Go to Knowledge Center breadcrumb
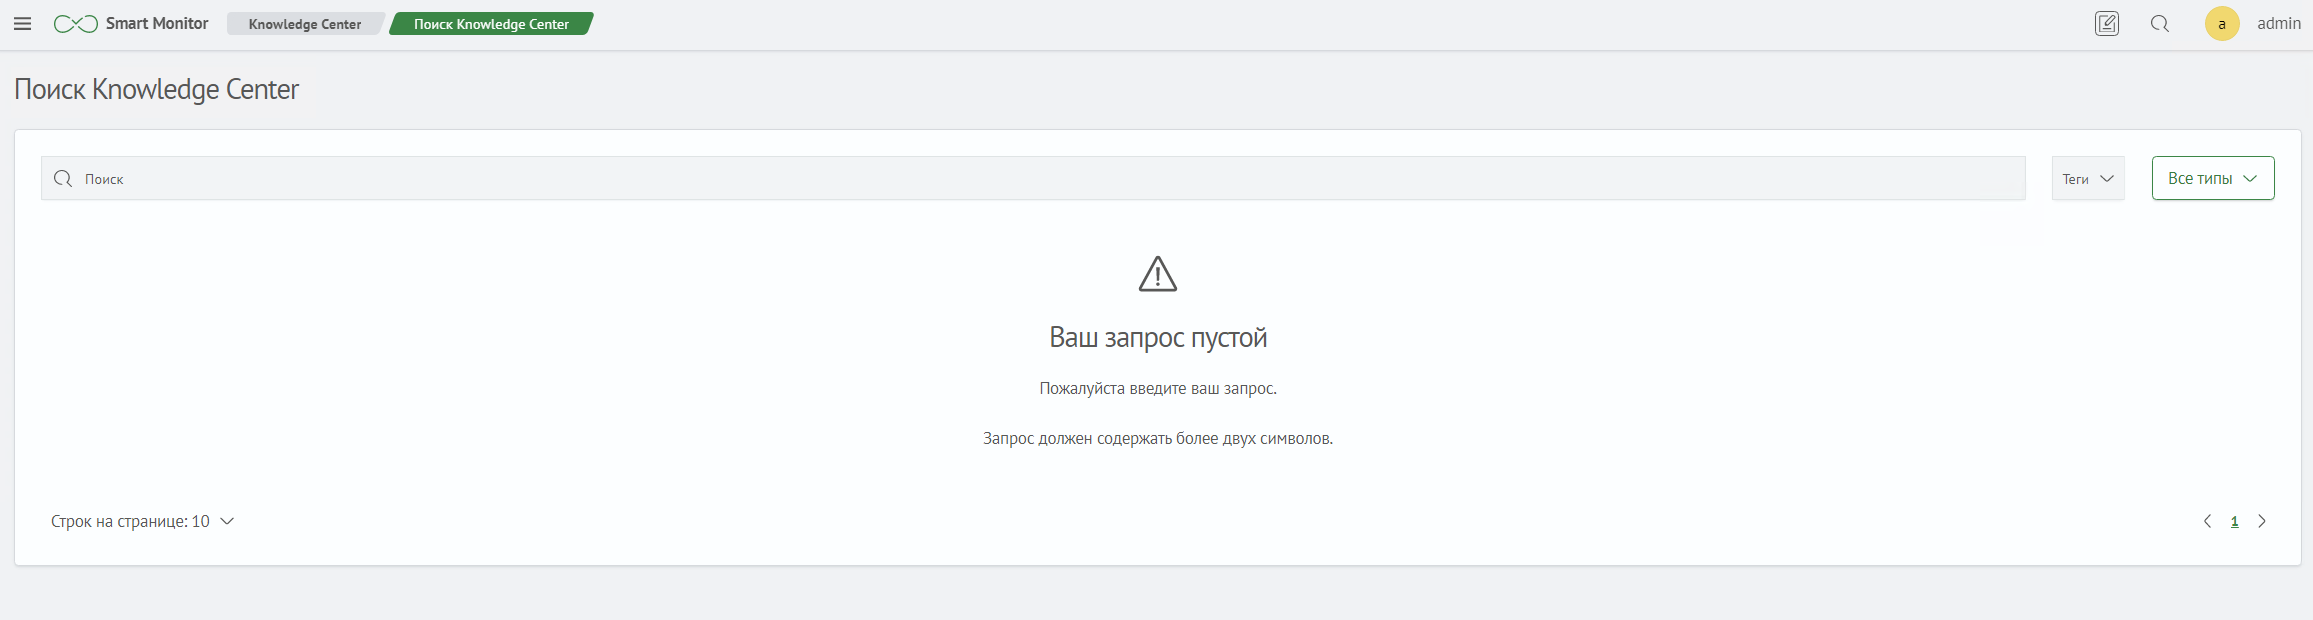The height and width of the screenshot is (620, 2313). (305, 24)
